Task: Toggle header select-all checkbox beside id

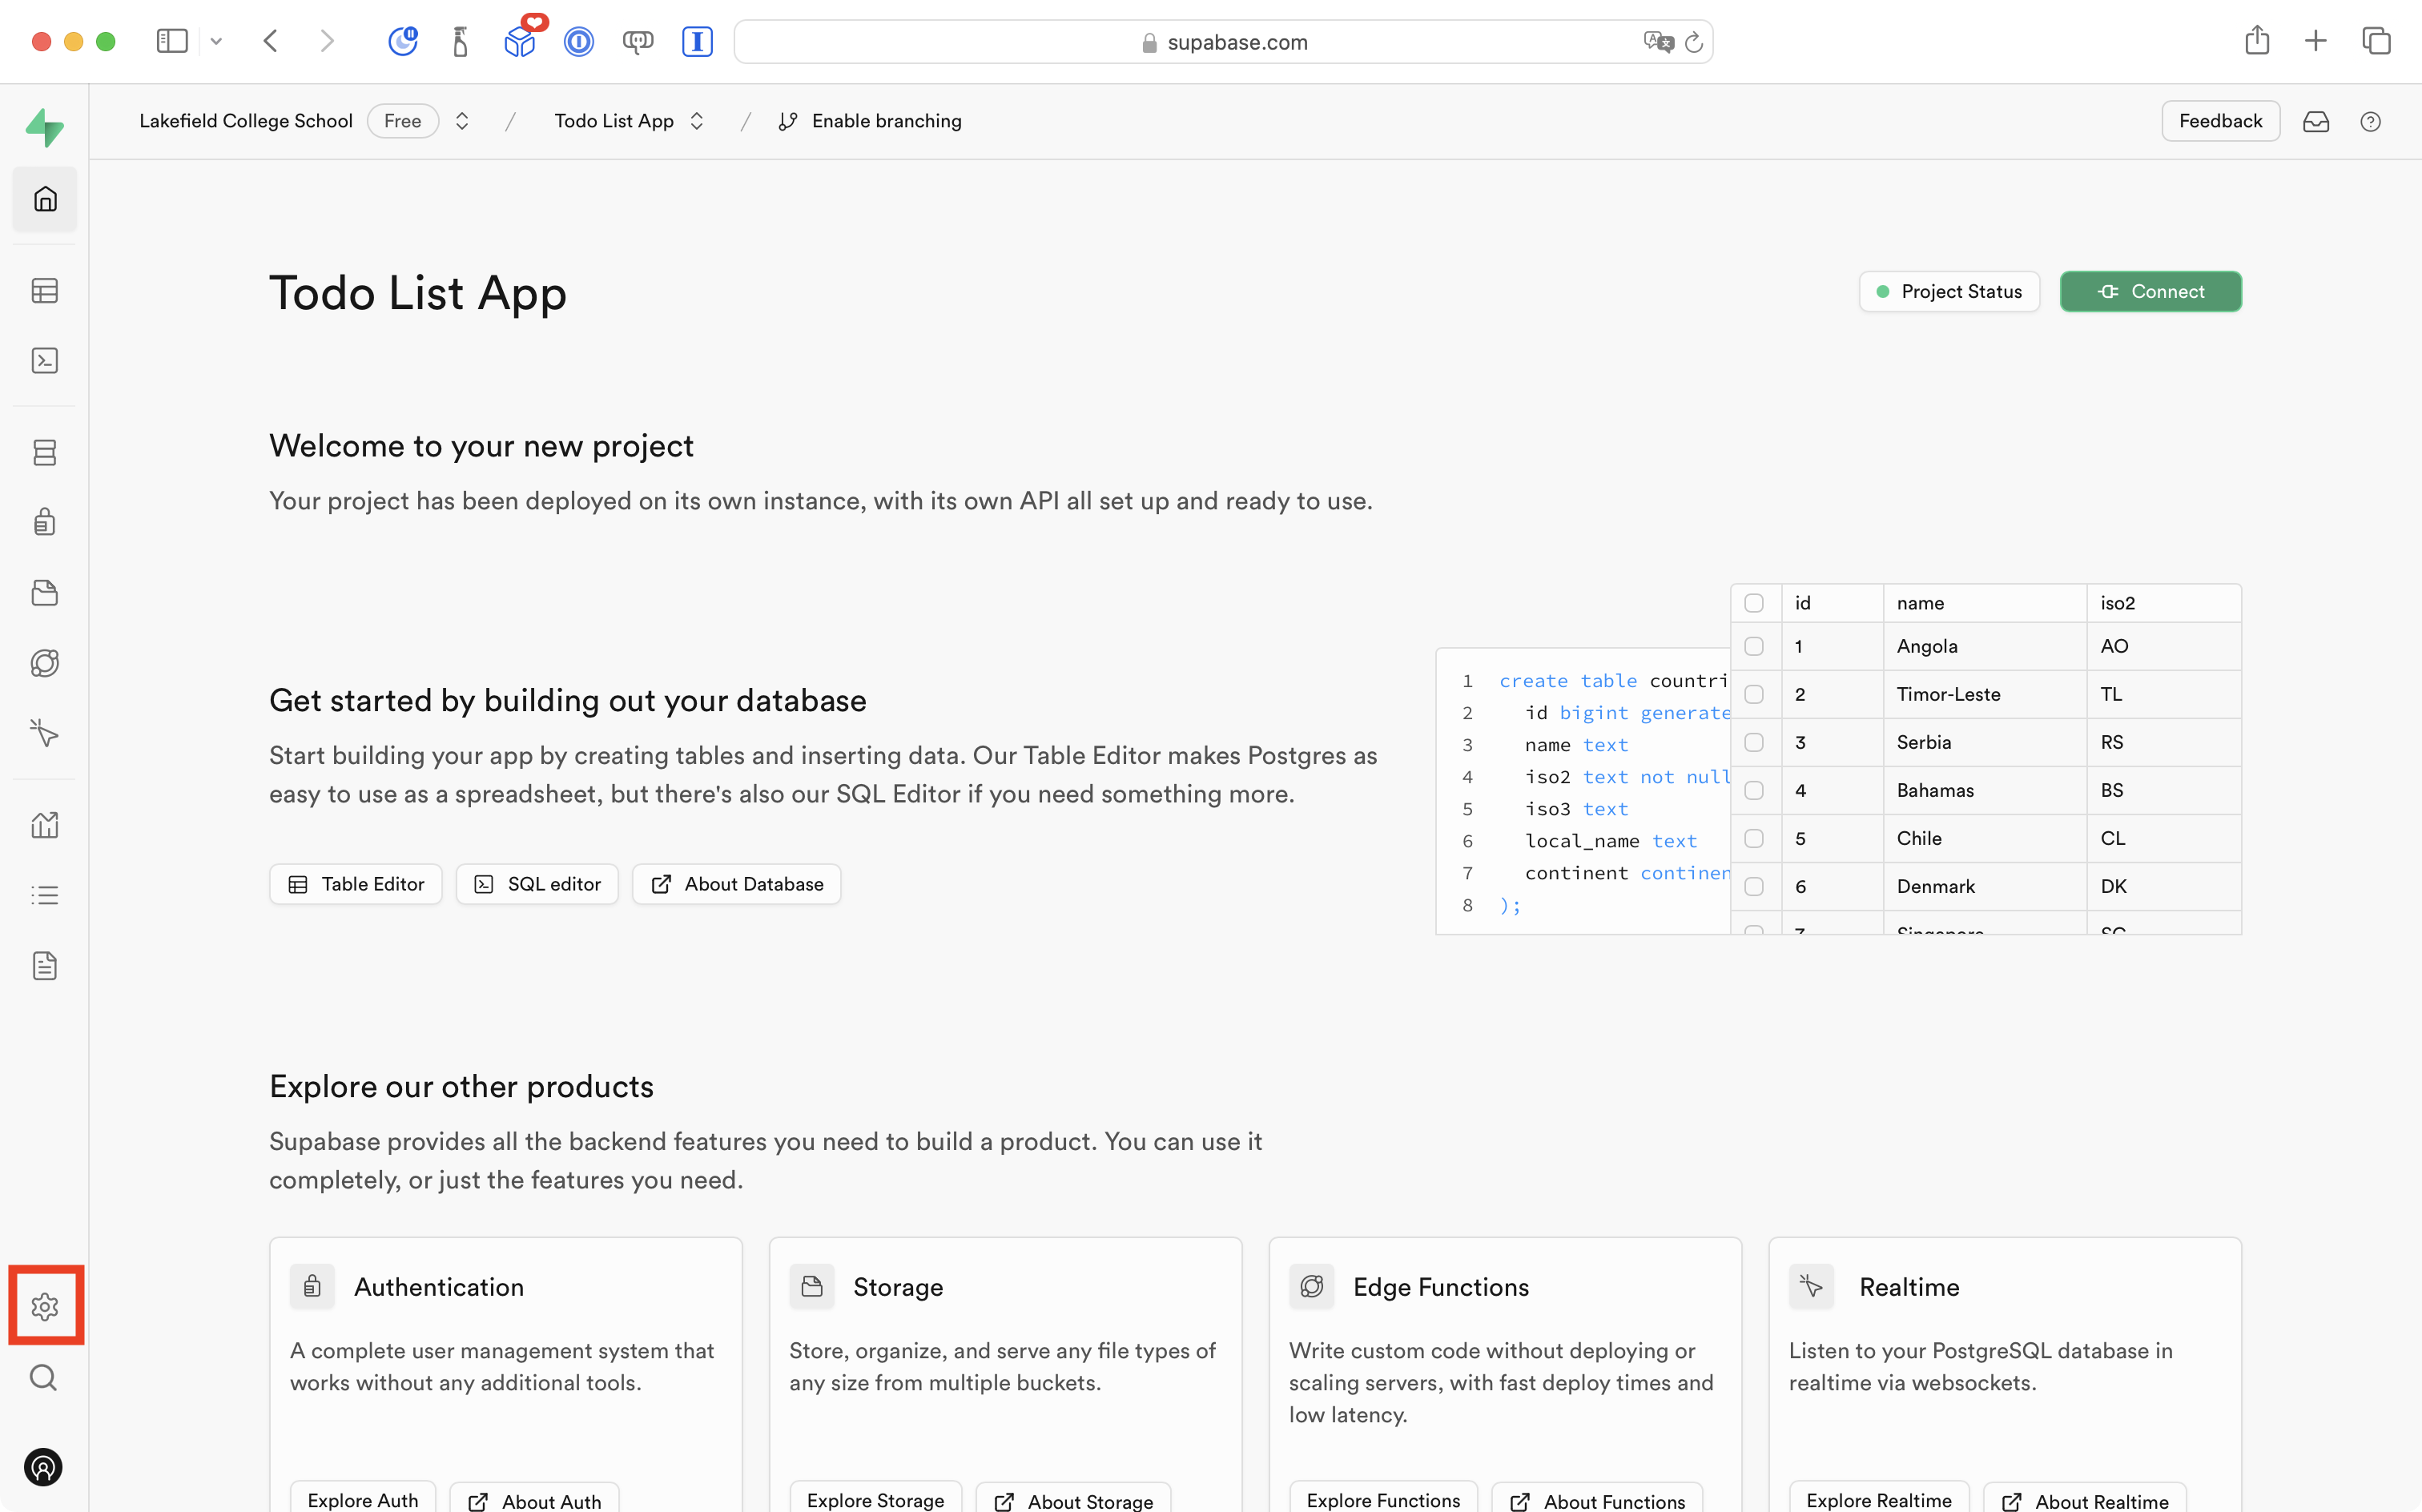Action: click(1754, 603)
